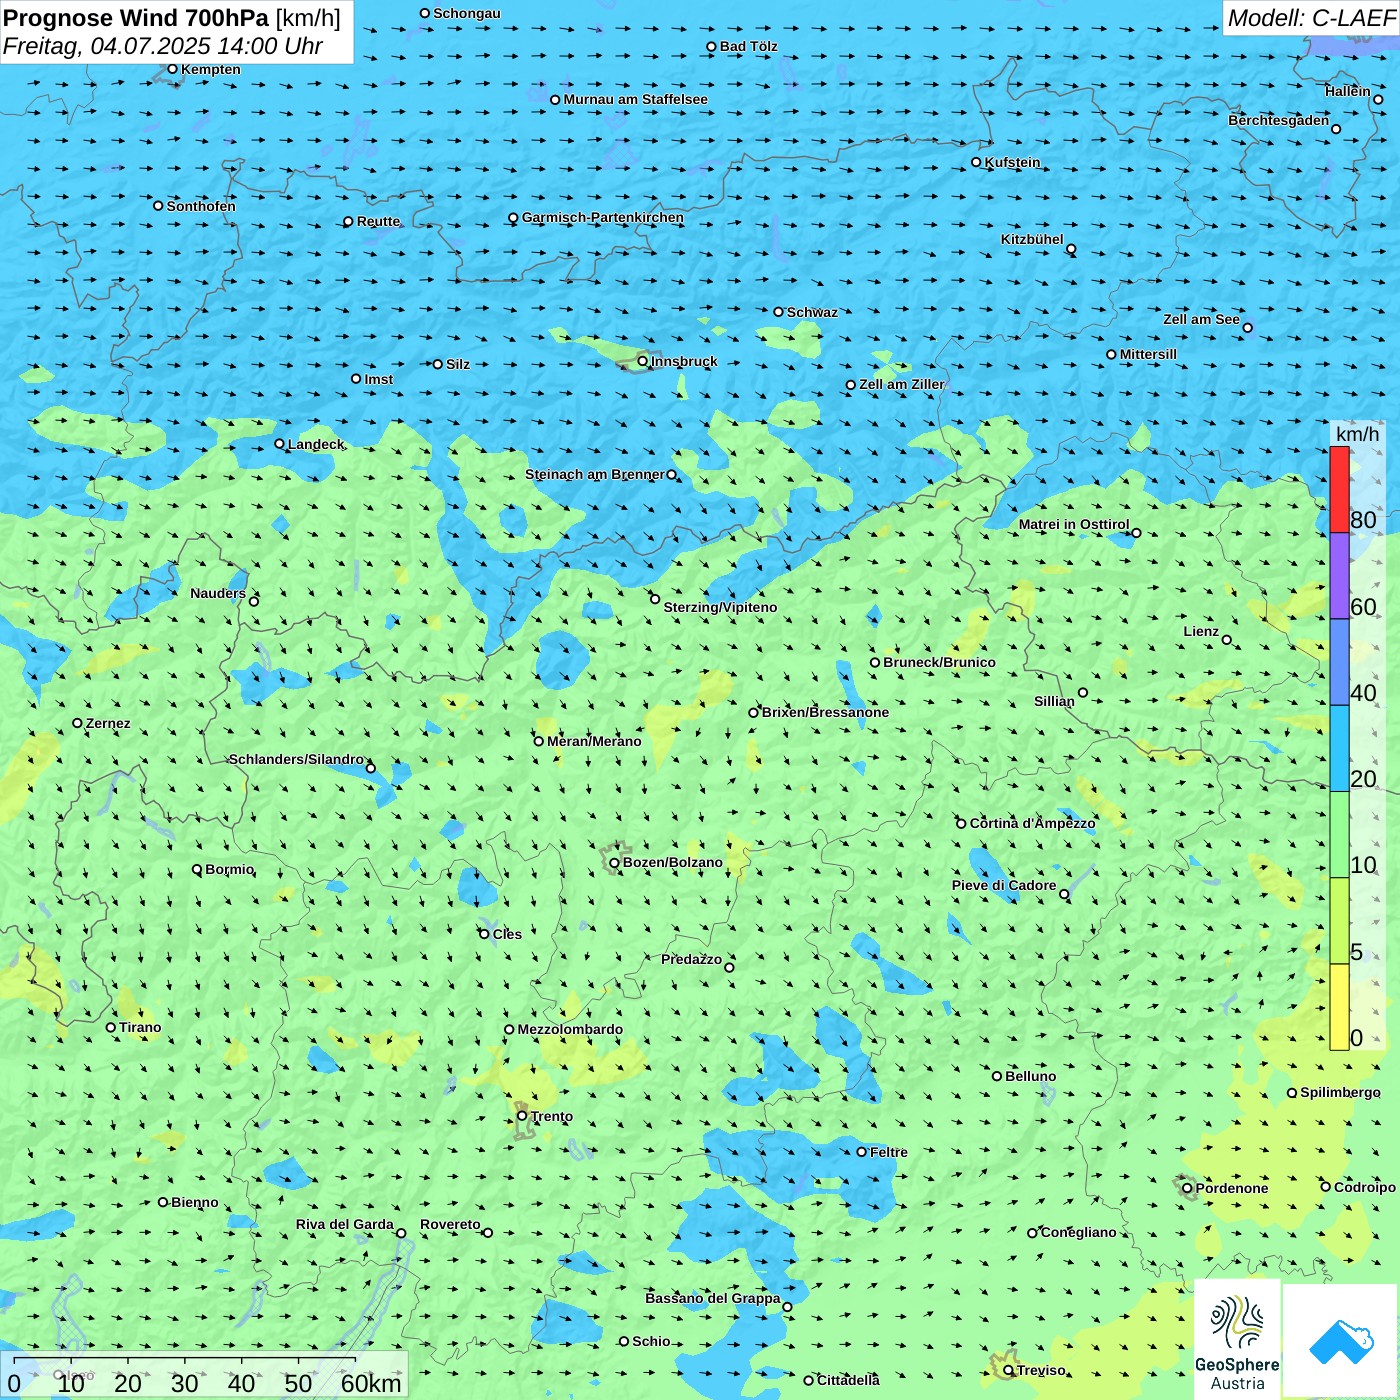Viewport: 1400px width, 1400px height.
Task: Select the Trento city label
Action: pos(551,1117)
